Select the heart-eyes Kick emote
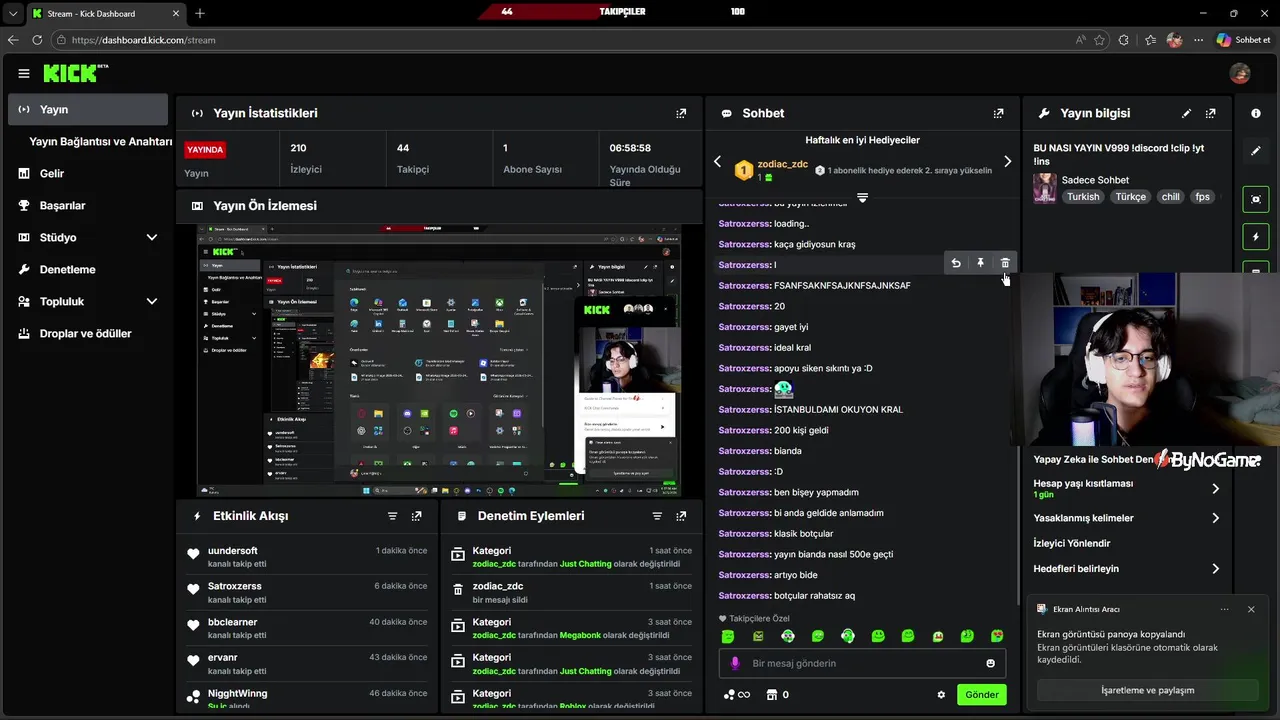The width and height of the screenshot is (1280, 720). [x=997, y=636]
